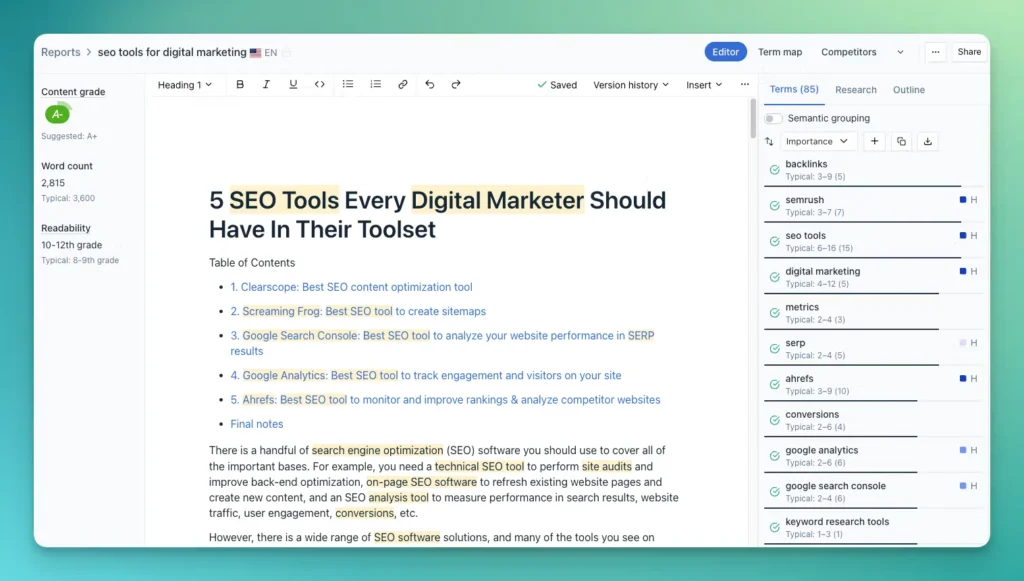Open the Google Search Console contents link
1024x581 pixels.
point(442,343)
